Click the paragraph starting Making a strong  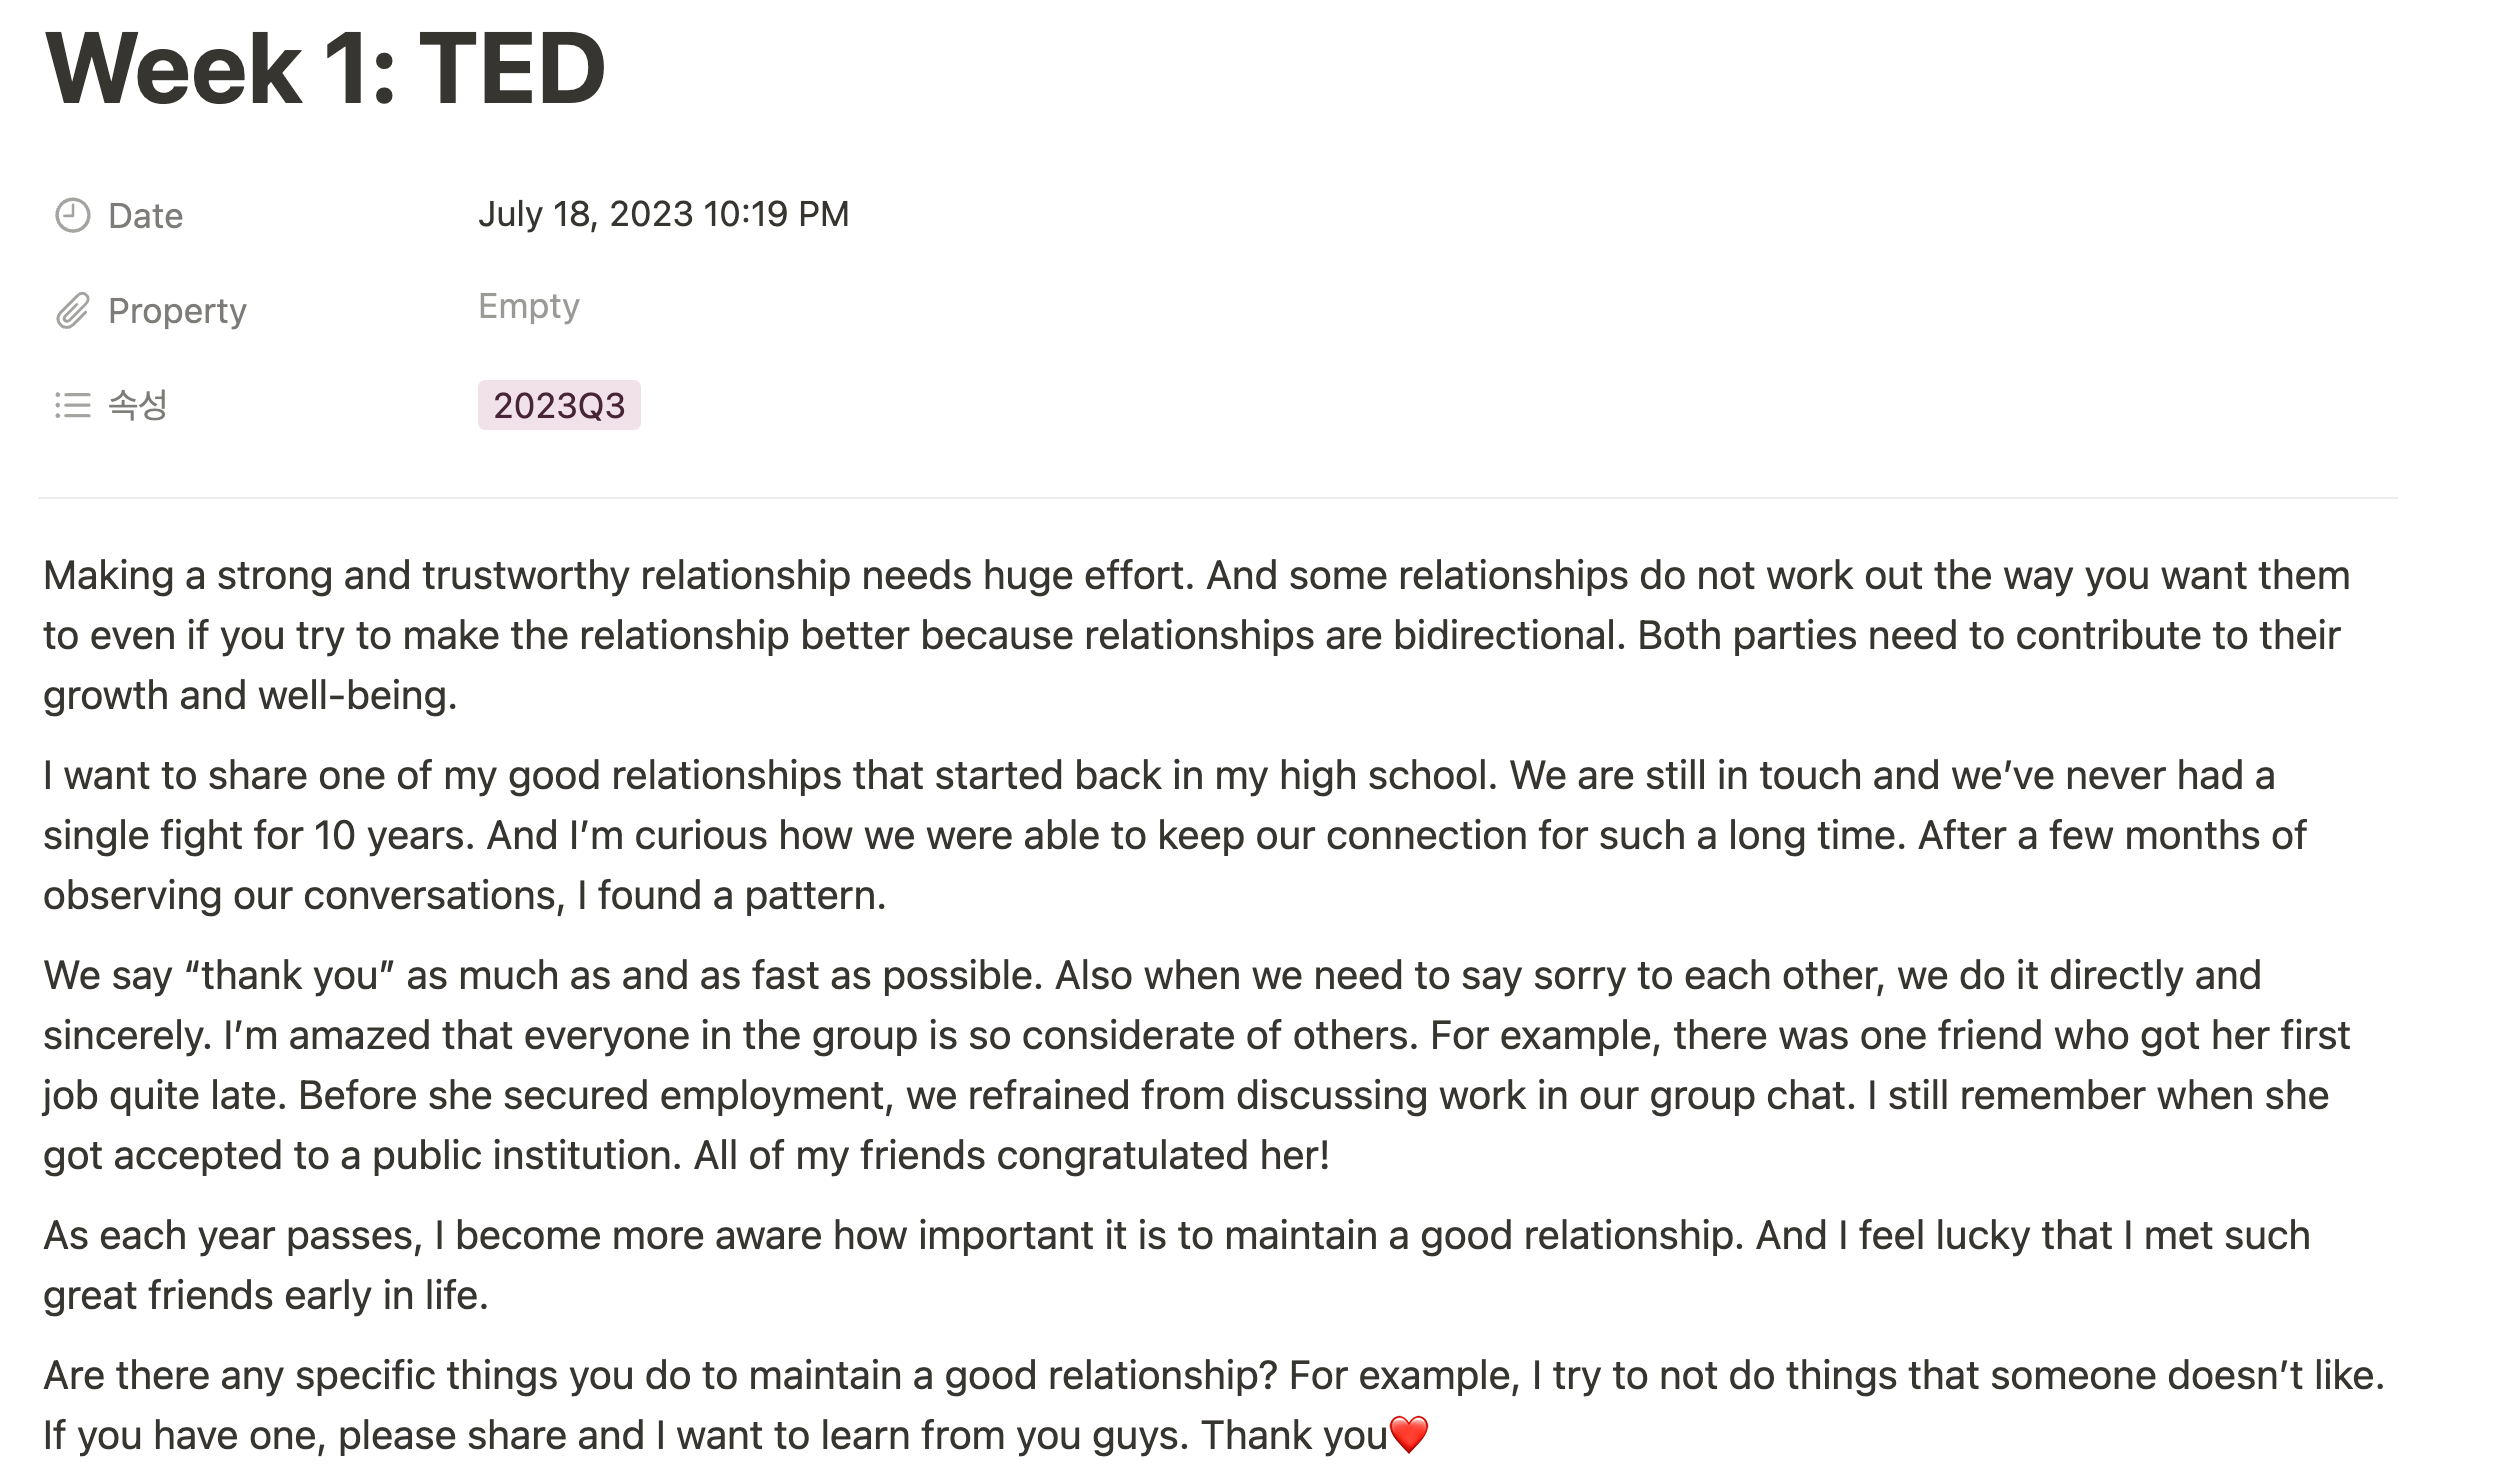pyautogui.click(x=1196, y=635)
